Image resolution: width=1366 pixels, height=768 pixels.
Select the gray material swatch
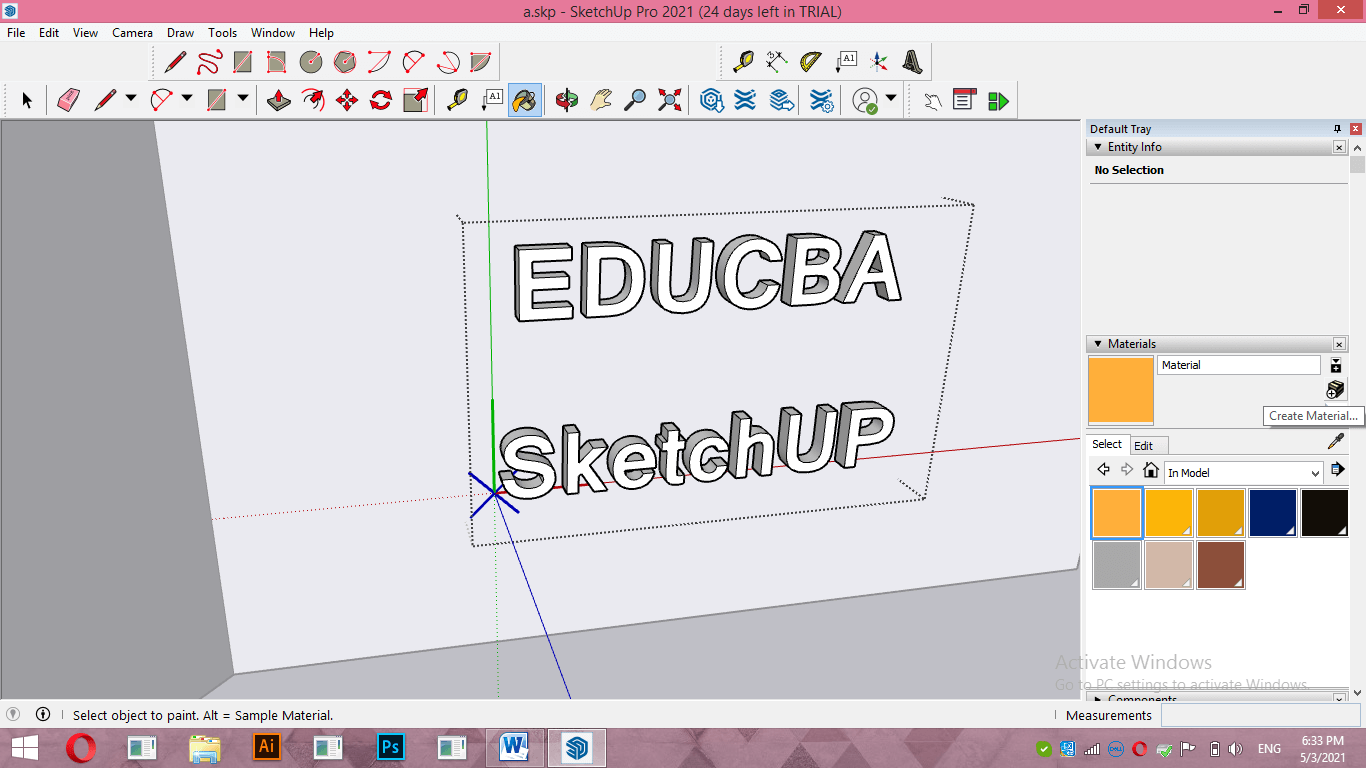(x=1117, y=565)
